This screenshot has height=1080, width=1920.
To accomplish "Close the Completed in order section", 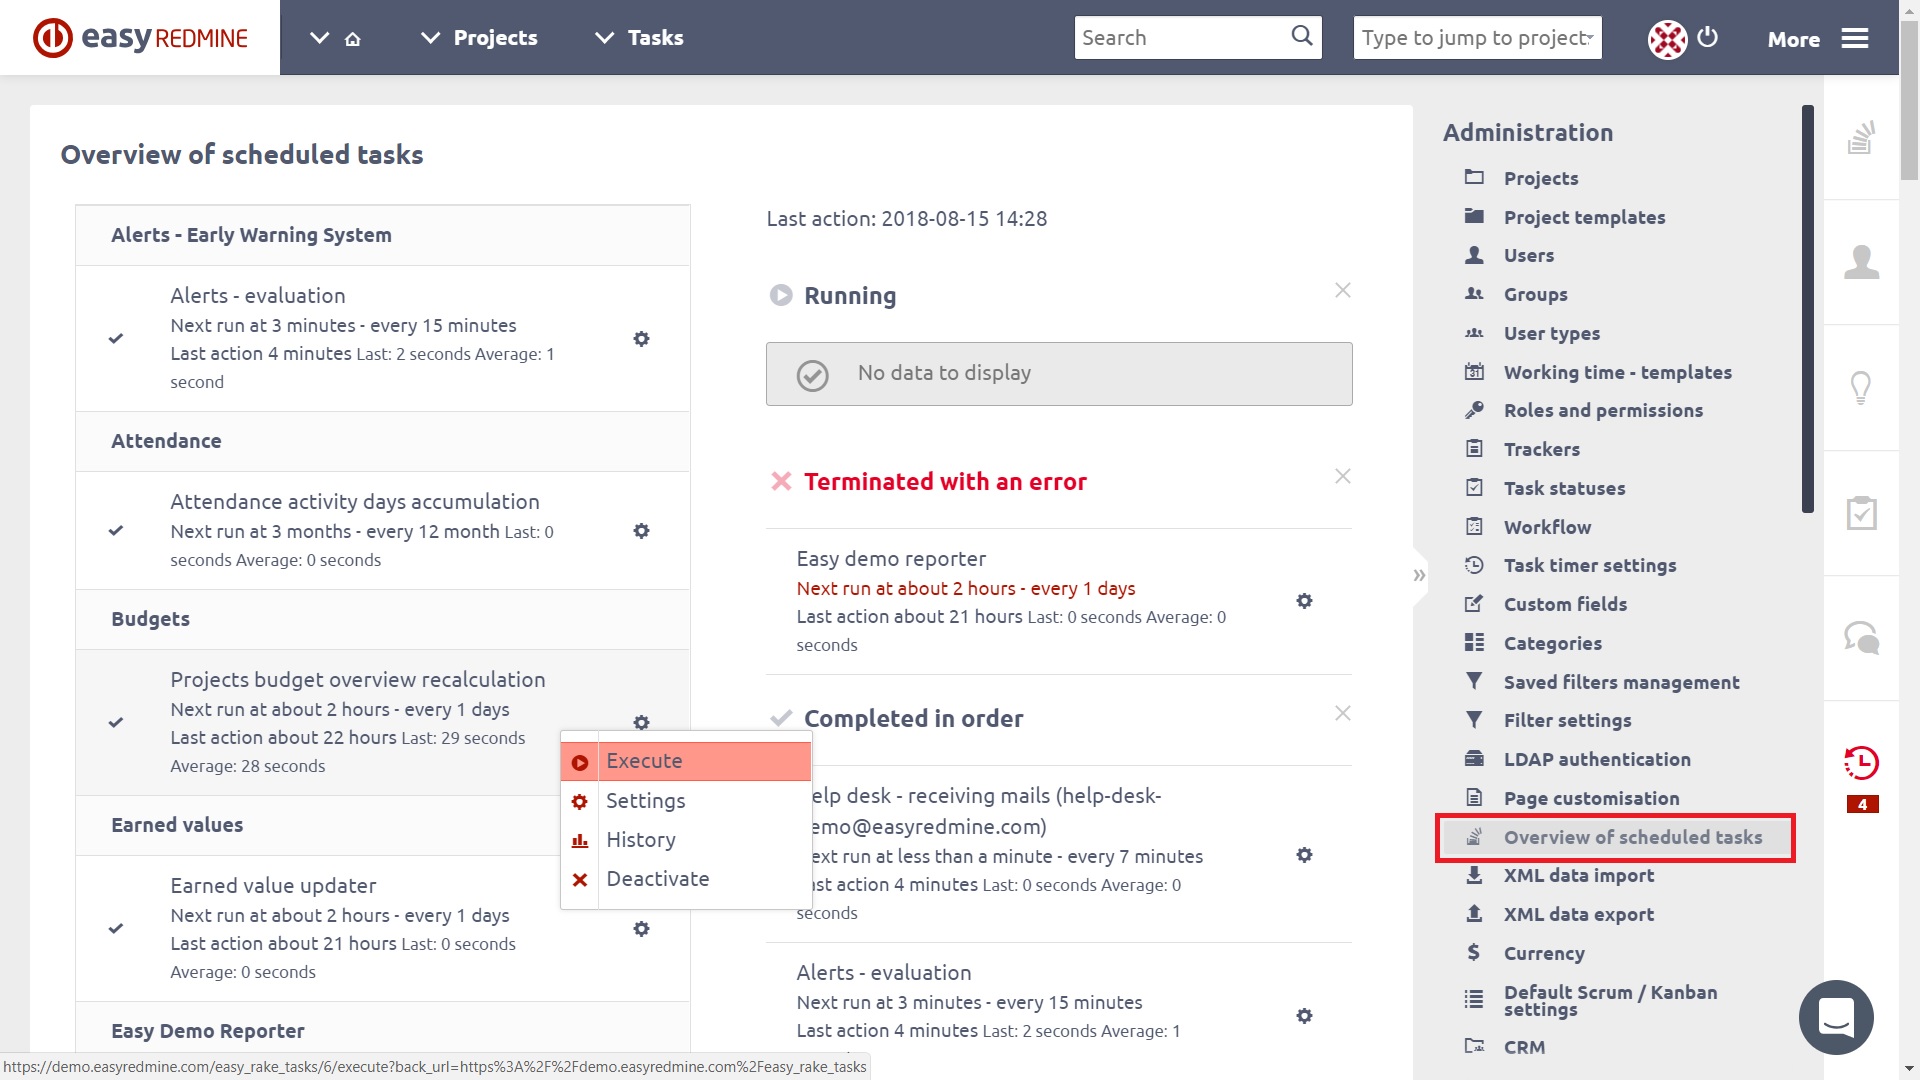I will point(1343,713).
